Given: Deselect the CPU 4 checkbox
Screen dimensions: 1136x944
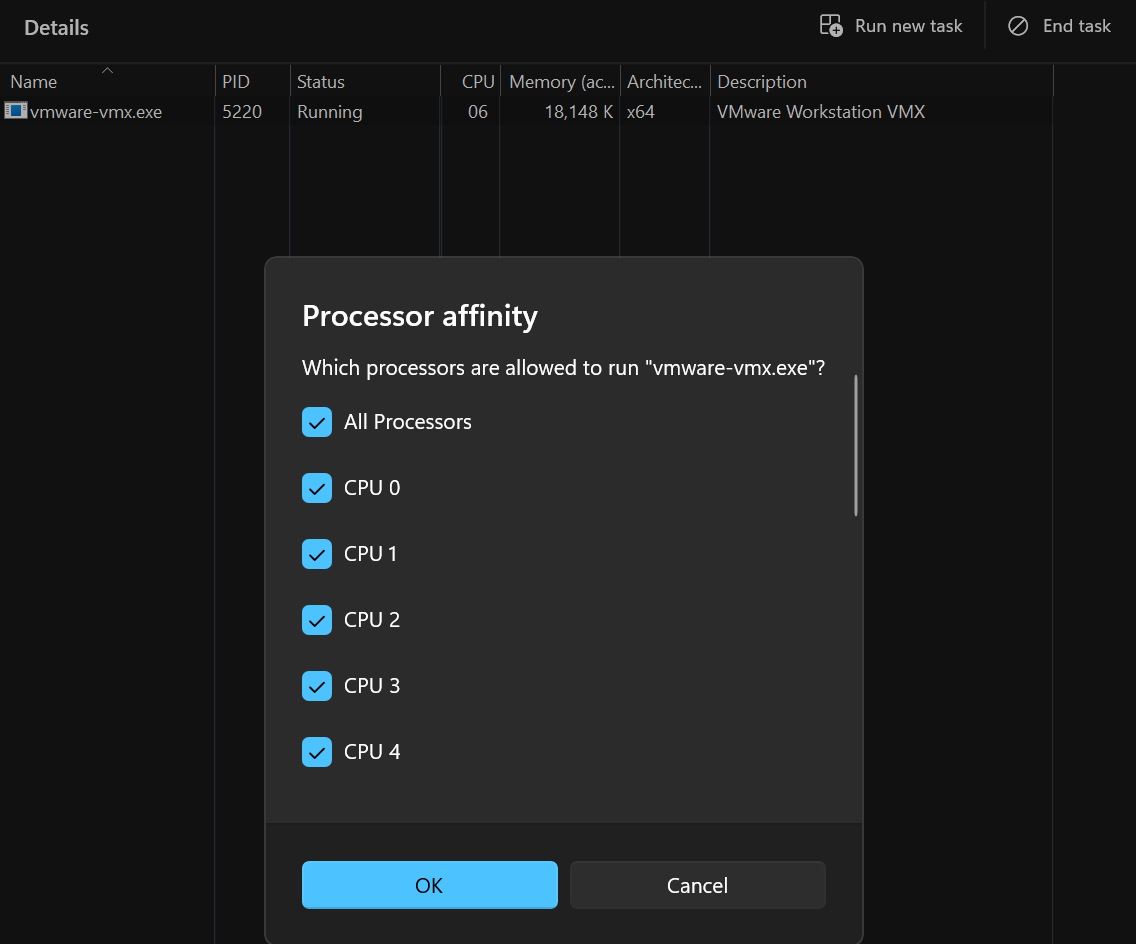Looking at the screenshot, I should (x=317, y=752).
